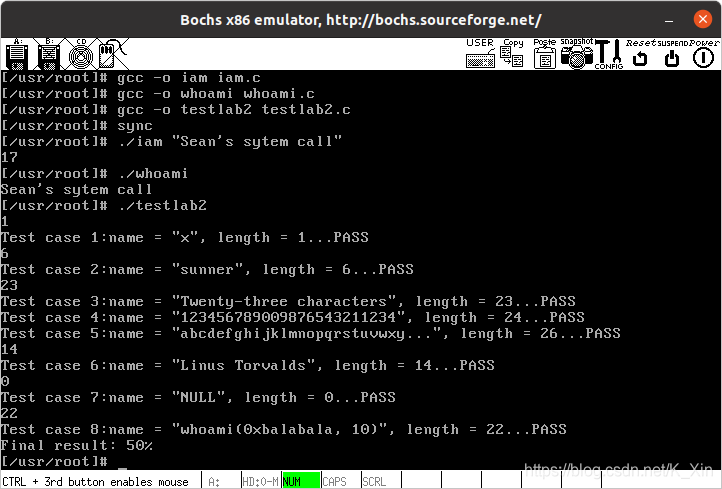The width and height of the screenshot is (722, 489).
Task: Click the output '22' line
Action: 9,413
